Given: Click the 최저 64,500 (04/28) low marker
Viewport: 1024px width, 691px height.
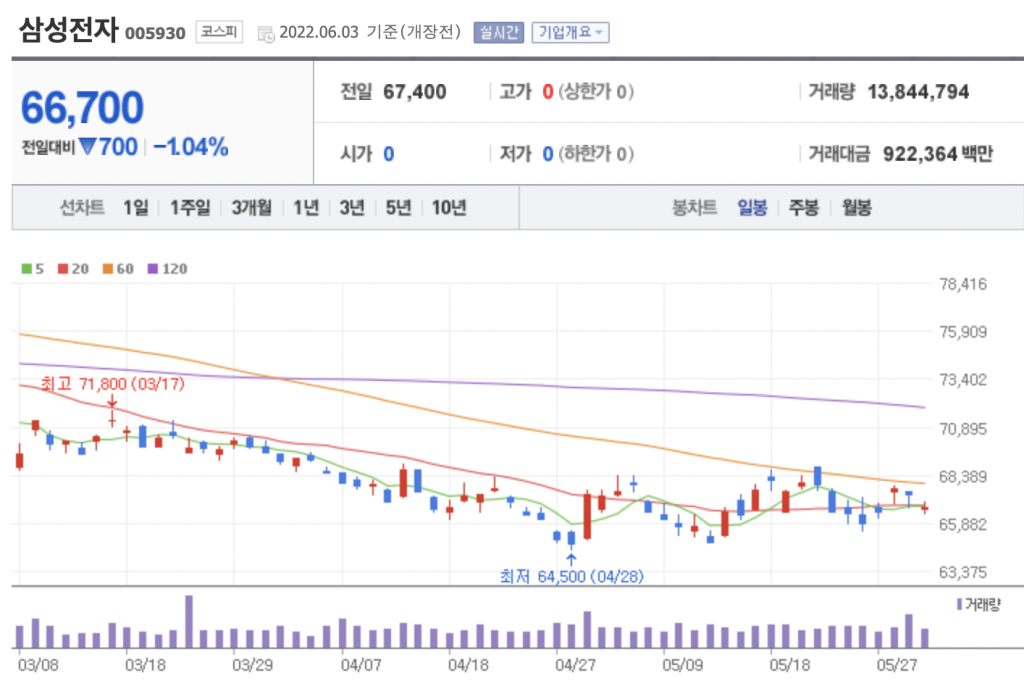Looking at the screenshot, I should pyautogui.click(x=571, y=576).
